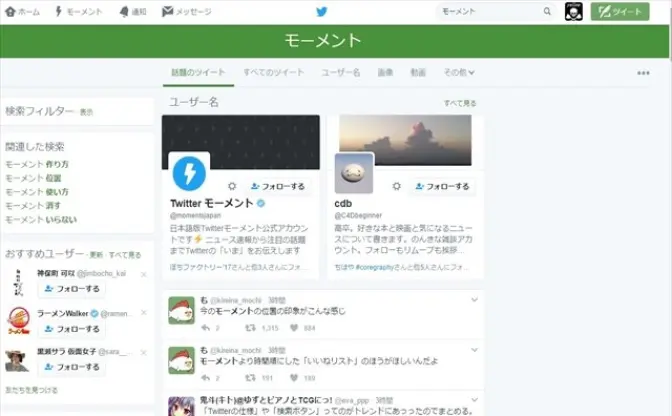Dismiss ラーメンWalker suggestion

tap(144, 313)
